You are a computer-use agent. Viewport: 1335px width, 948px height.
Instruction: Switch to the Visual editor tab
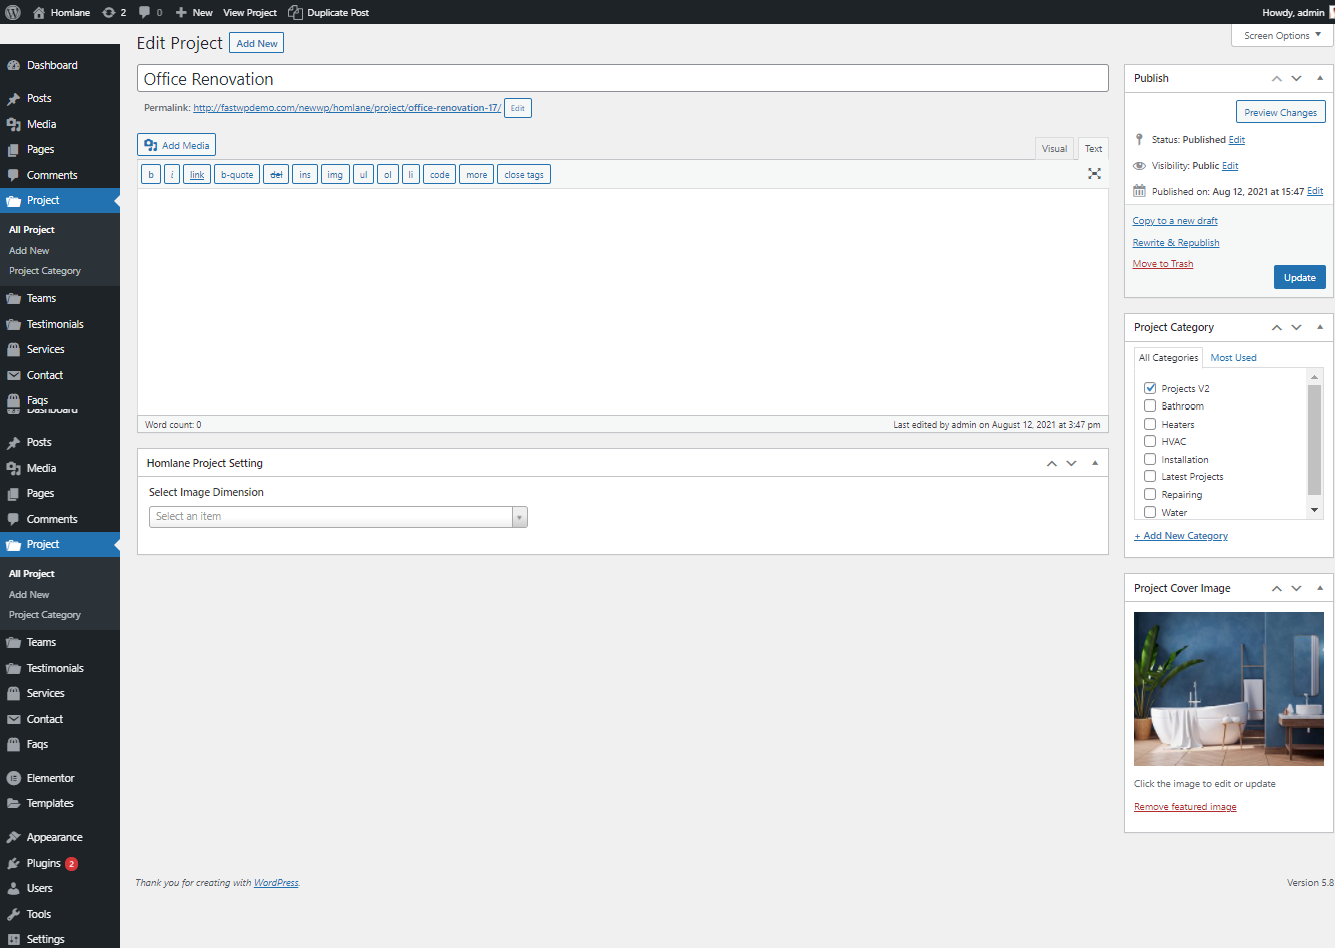pos(1054,149)
